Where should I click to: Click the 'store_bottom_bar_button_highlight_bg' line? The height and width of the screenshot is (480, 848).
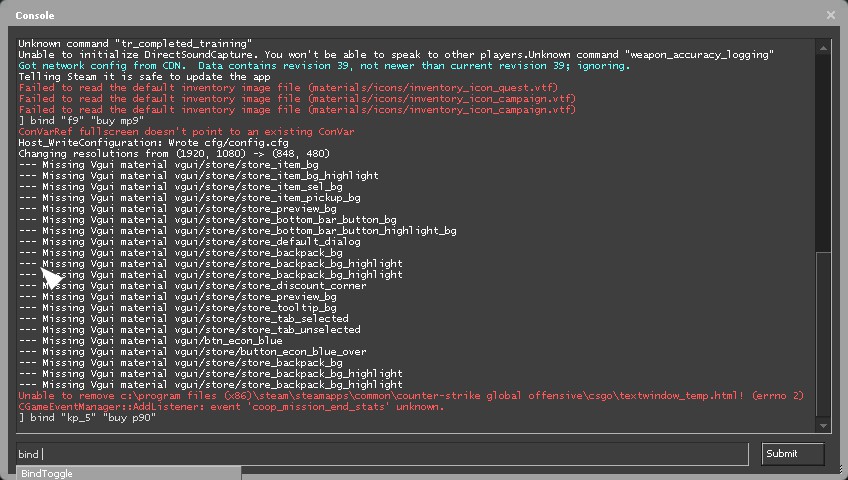(237, 231)
